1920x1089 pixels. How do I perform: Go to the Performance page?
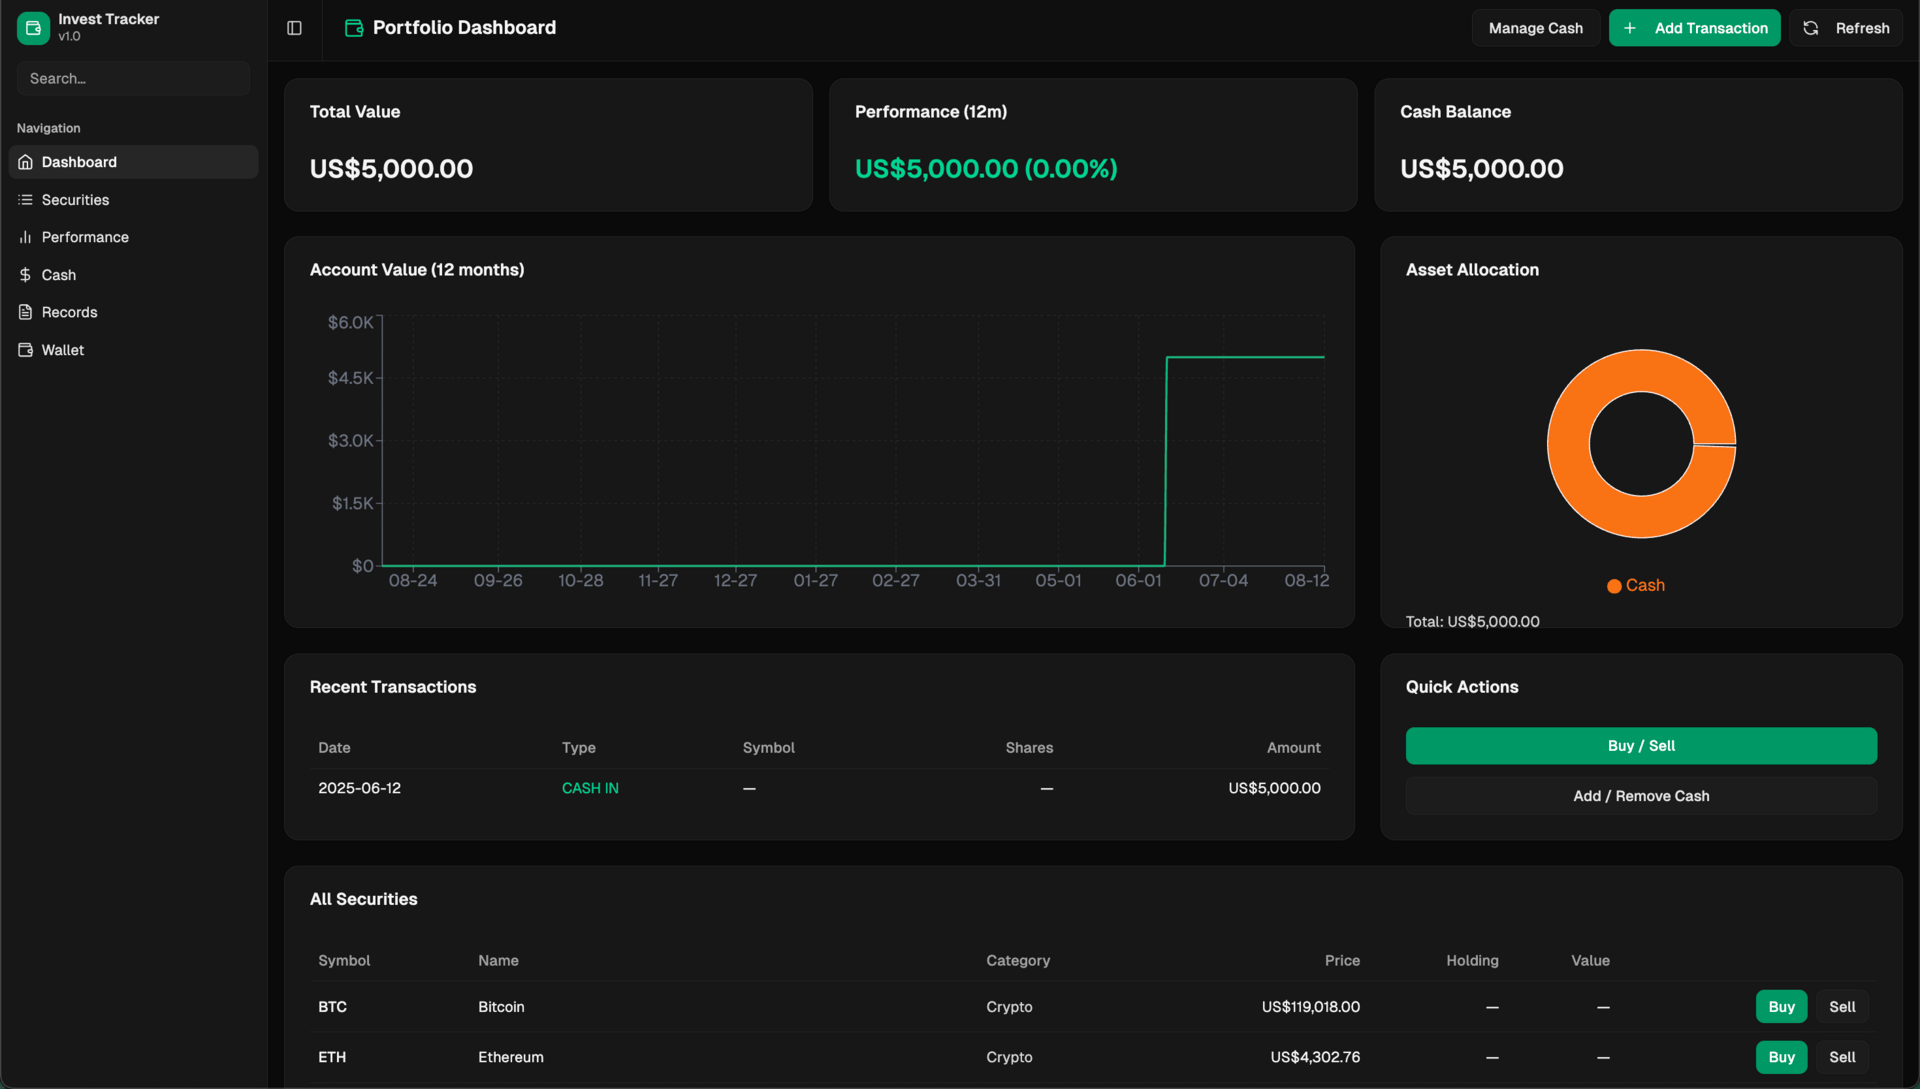click(x=85, y=237)
